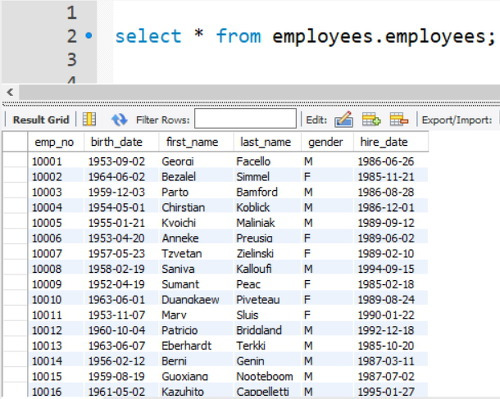Viewport: 500px width, 399px height.
Task: Select last name 'Bamford' cell
Action: [x=267, y=192]
